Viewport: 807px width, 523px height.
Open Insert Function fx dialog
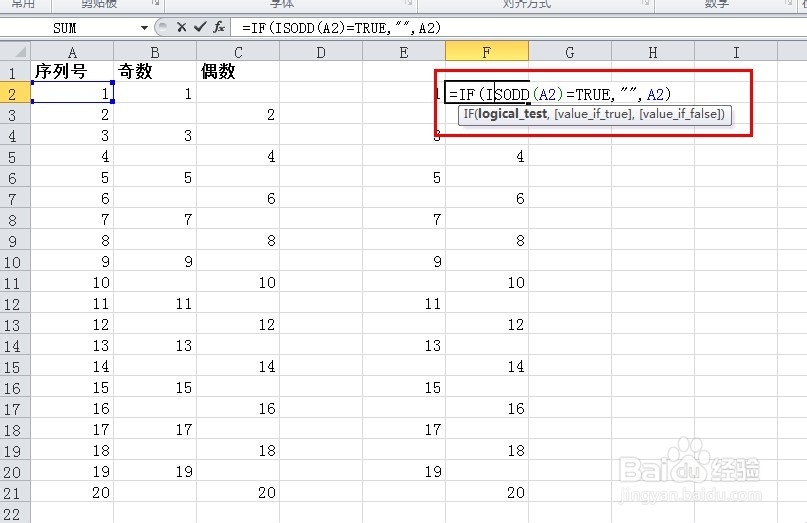[219, 27]
